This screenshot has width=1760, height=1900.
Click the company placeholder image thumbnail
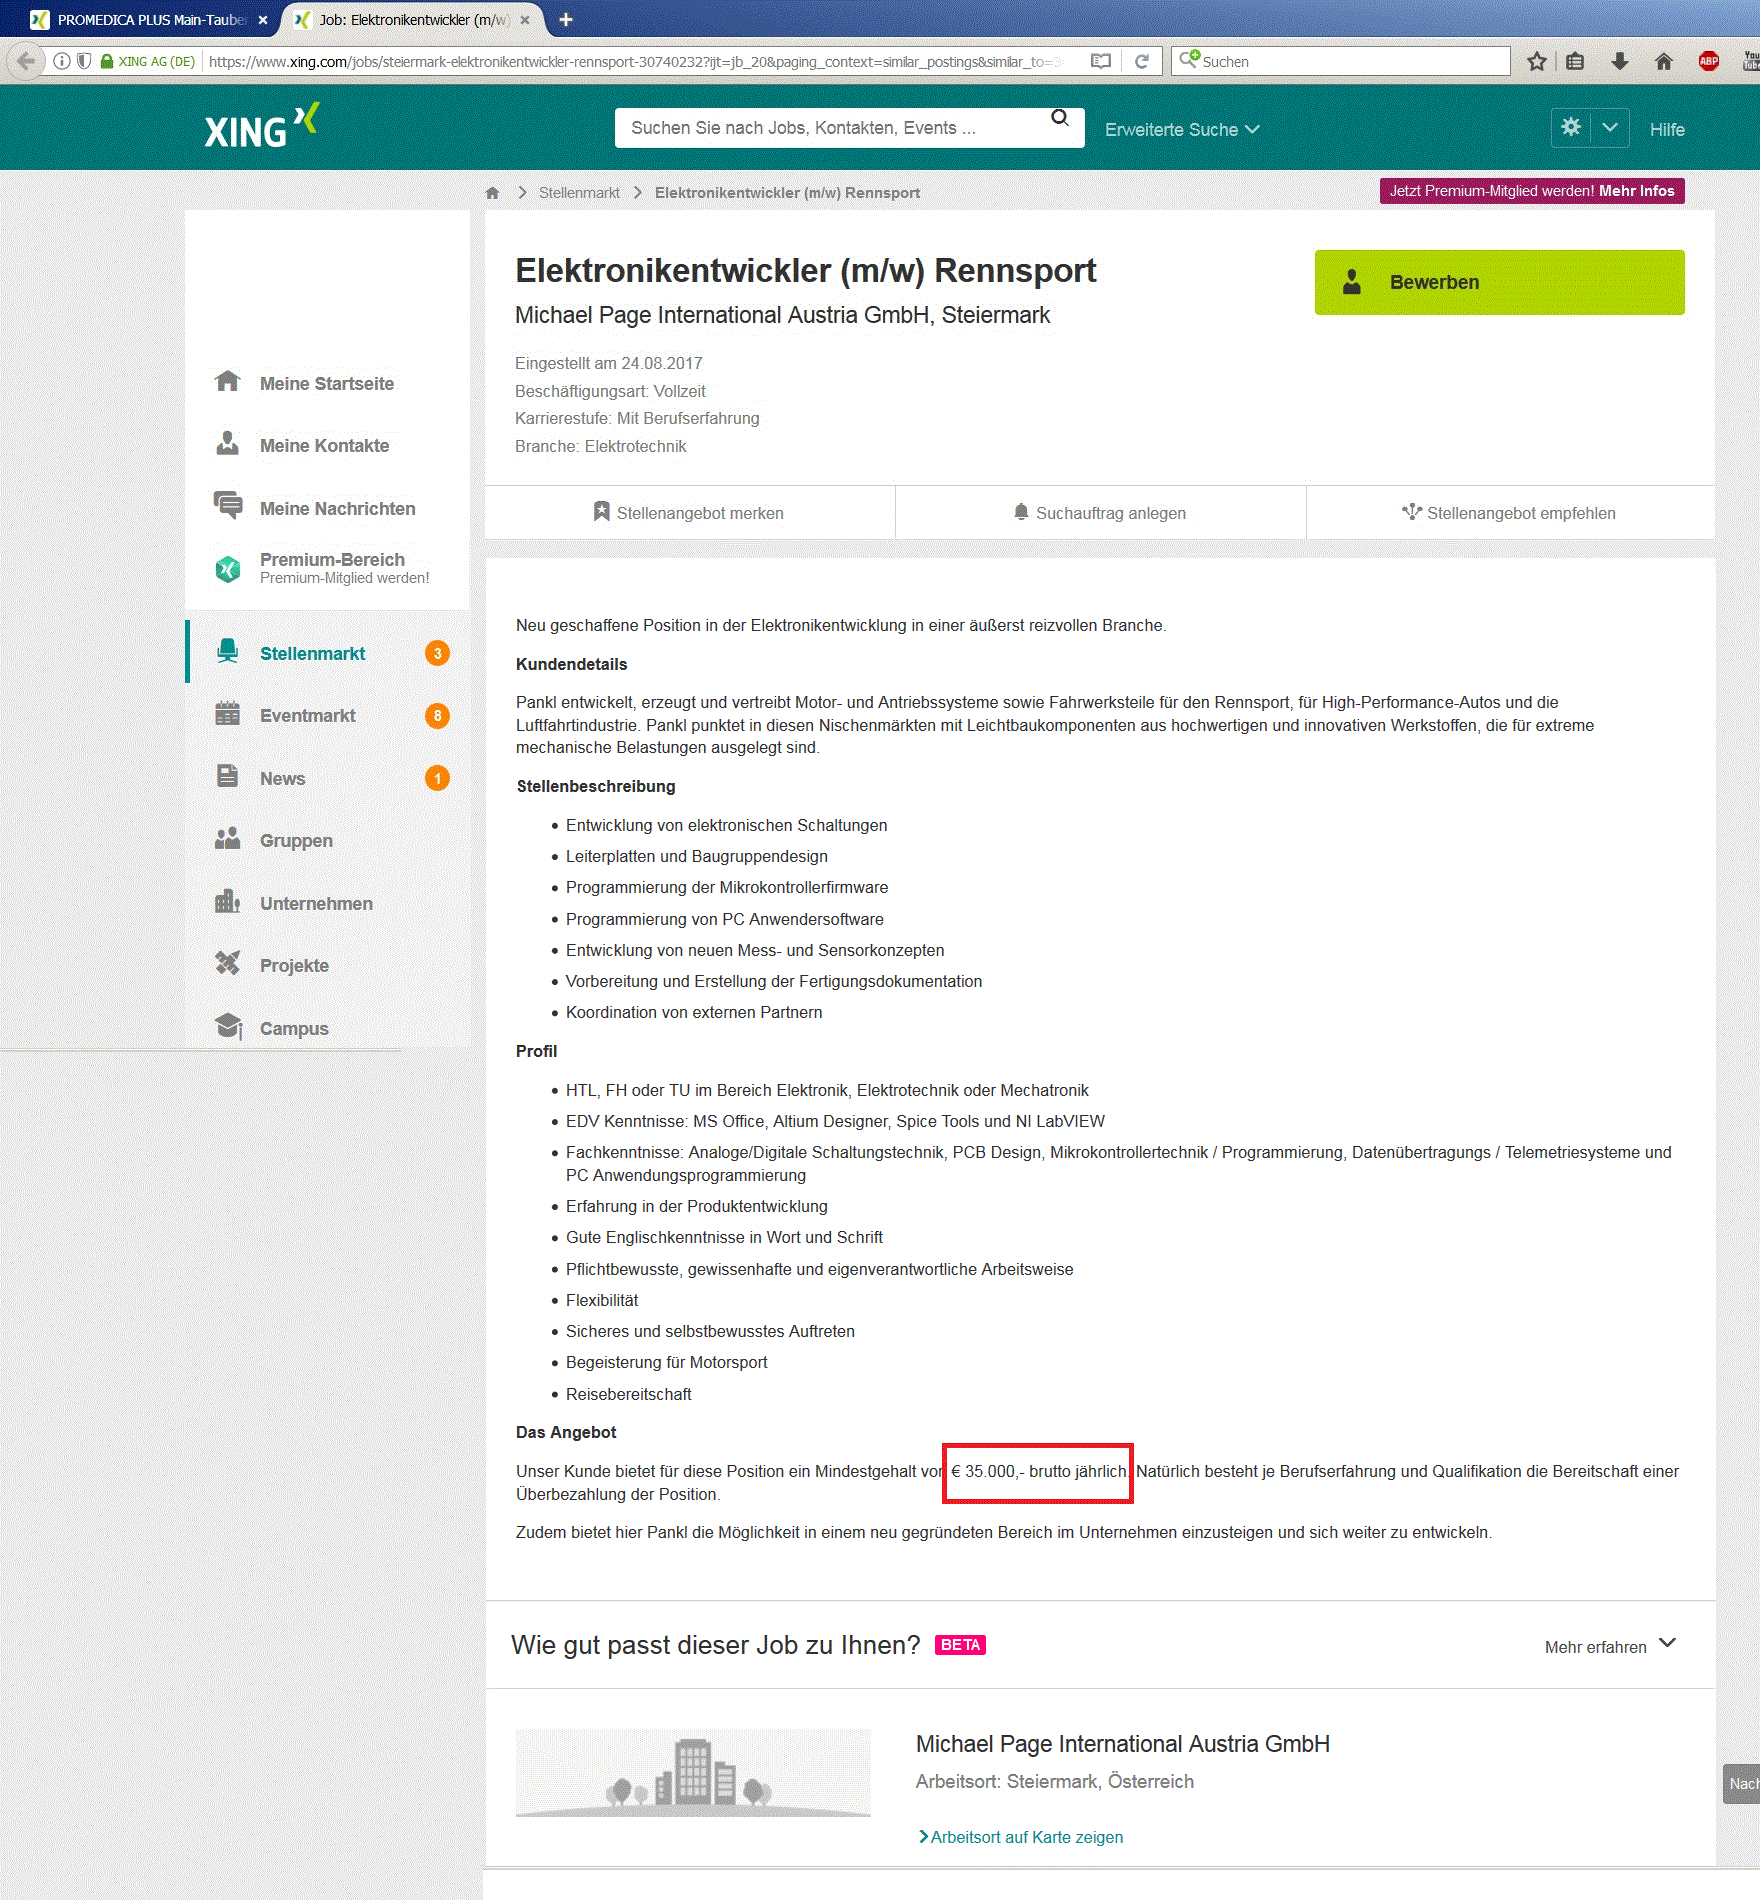click(x=693, y=1773)
